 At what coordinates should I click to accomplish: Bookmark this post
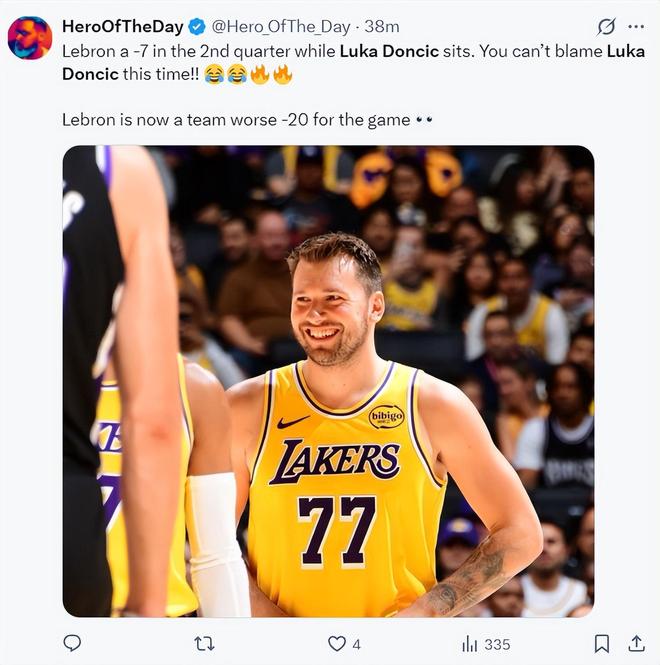[x=602, y=644]
